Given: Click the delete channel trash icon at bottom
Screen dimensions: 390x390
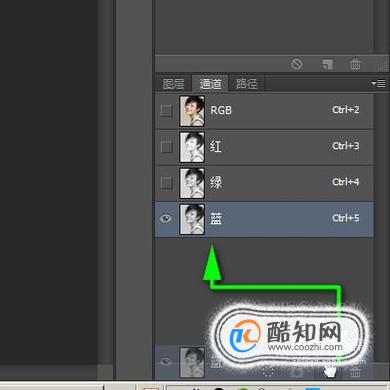Looking at the screenshot, I should [355, 371].
